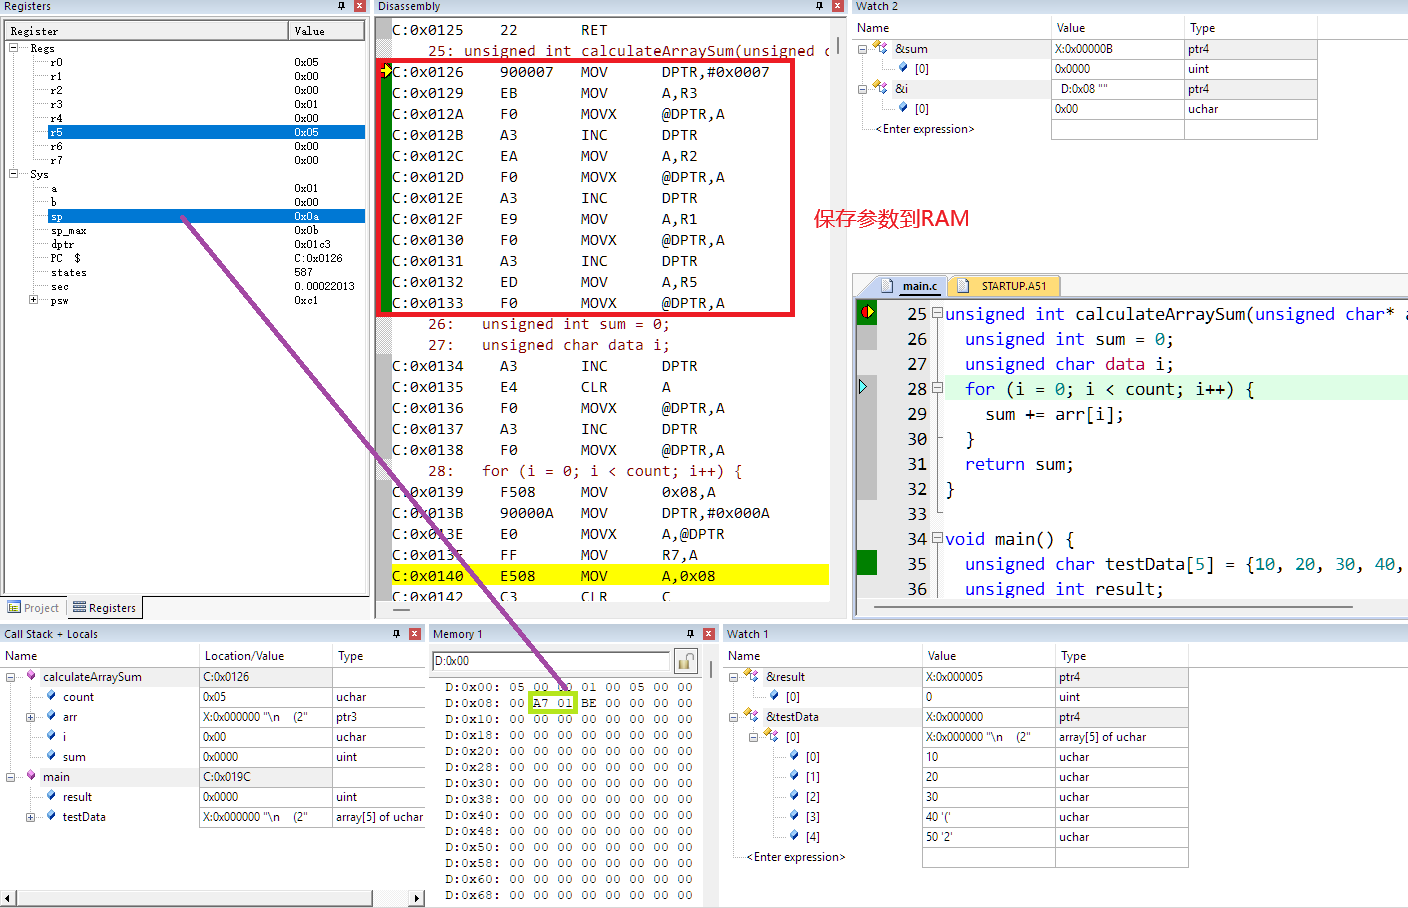Click the yellow program counter arrow at C:0x0126
Screen dimensions: 1408x908
coord(386,71)
